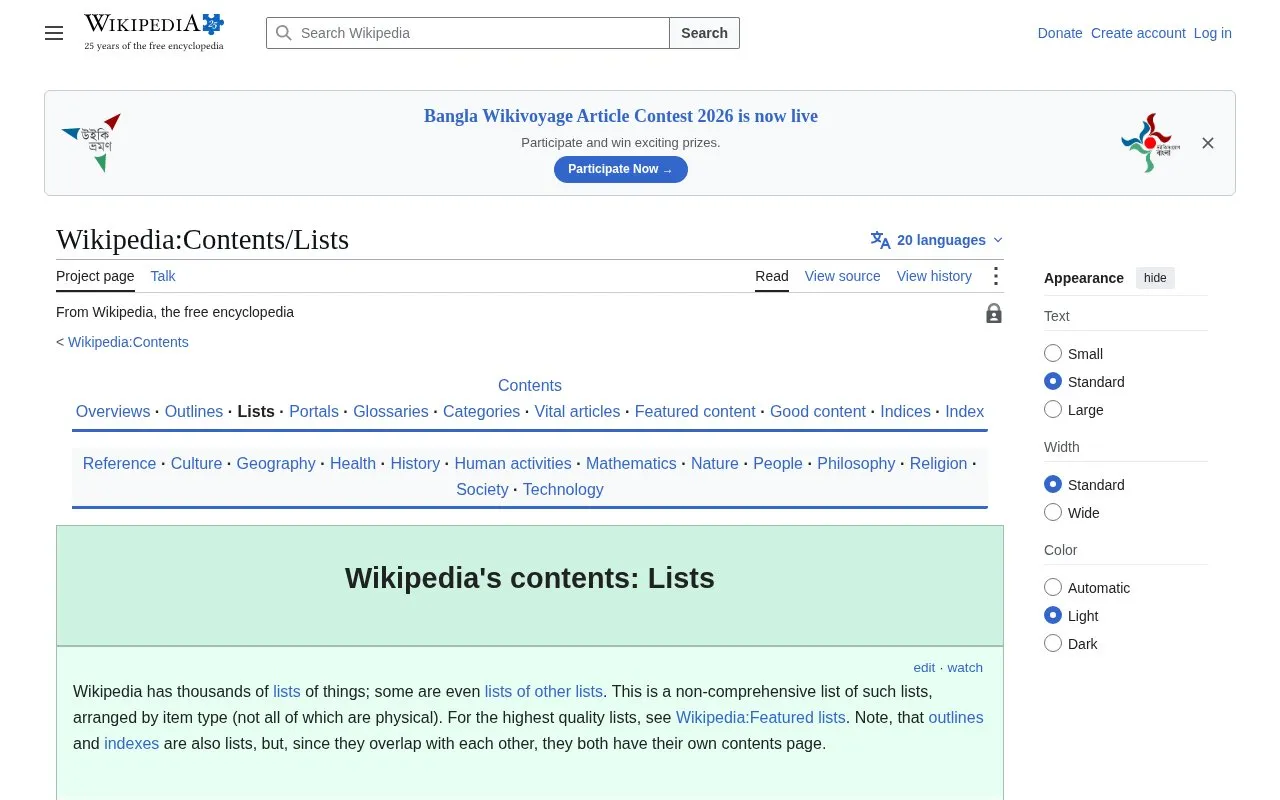
Task: Open the Donate link
Action: tap(1060, 33)
